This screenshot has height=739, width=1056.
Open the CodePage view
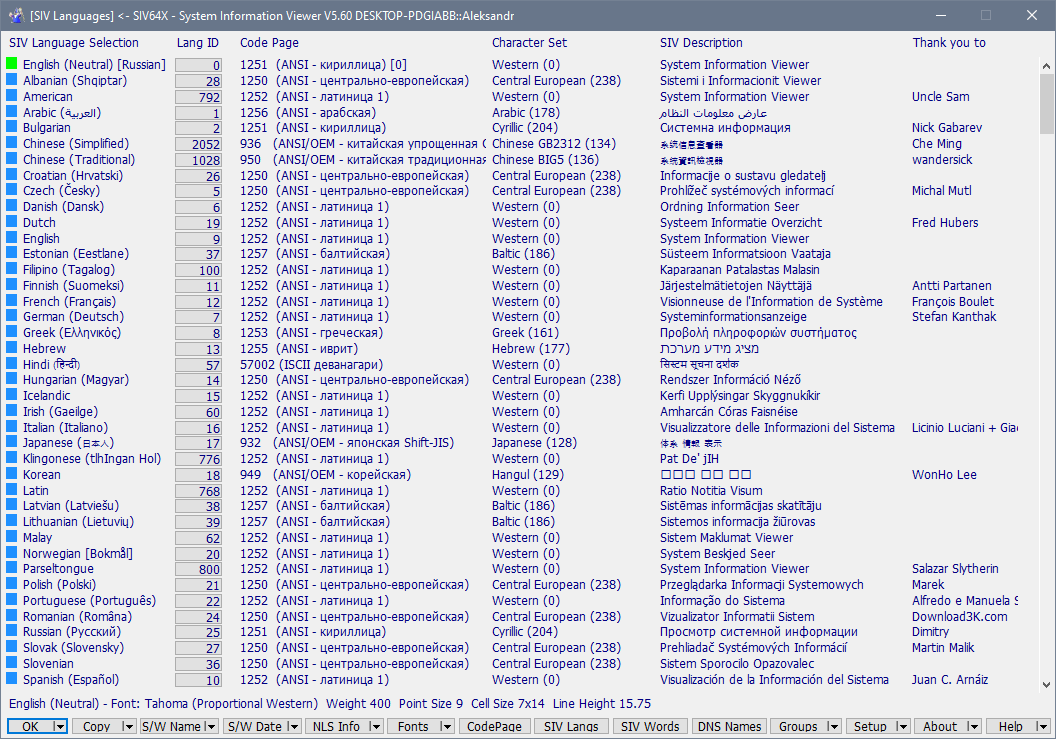pyautogui.click(x=494, y=726)
